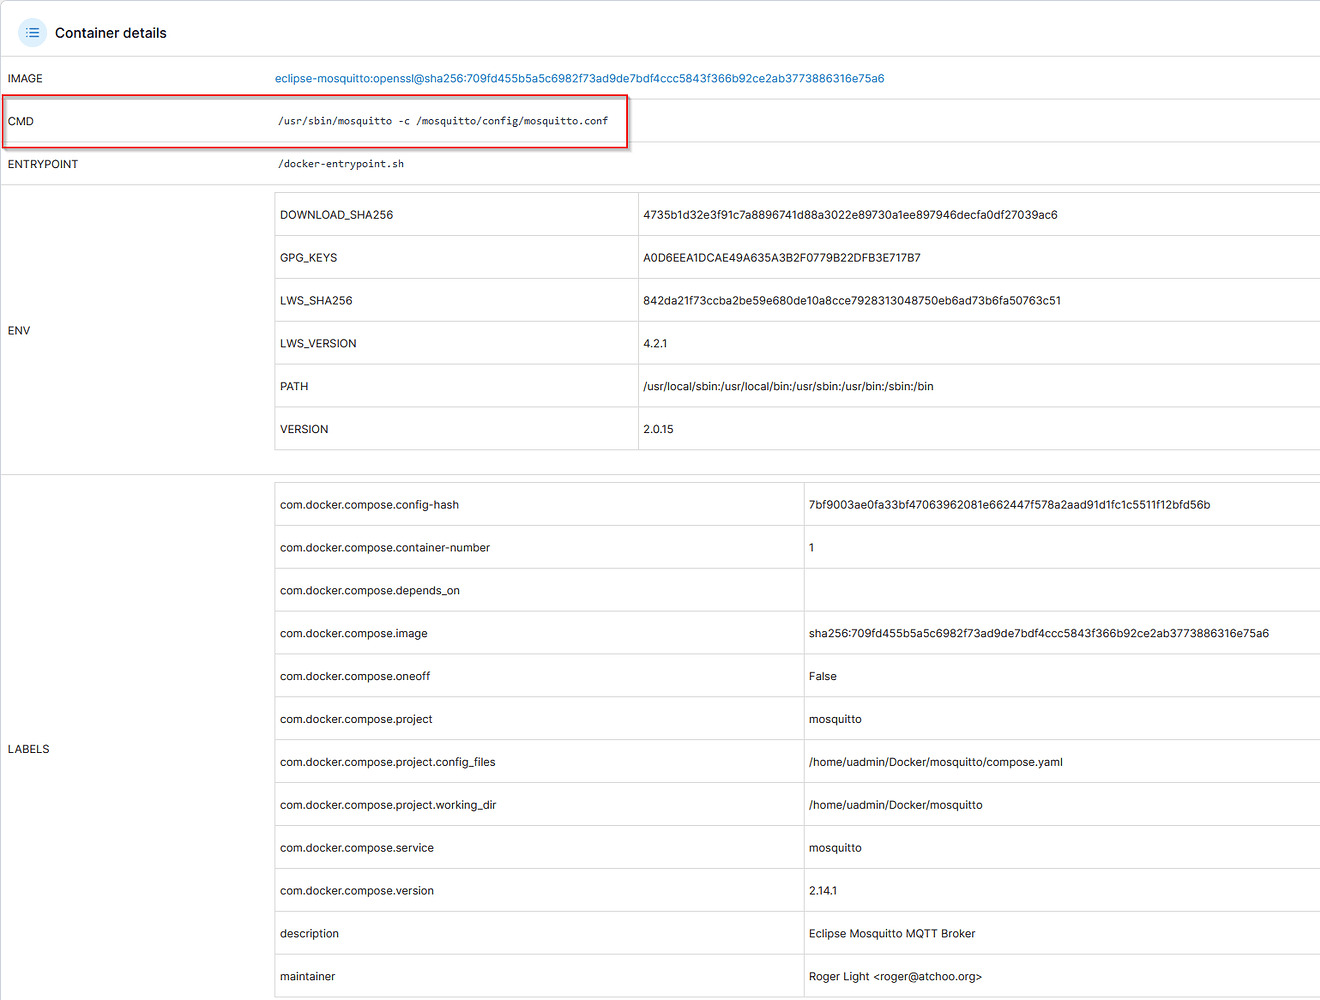The image size is (1320, 1000).
Task: Select the /home/uadmin/Docker/mosquitto working dir value
Action: coord(896,806)
